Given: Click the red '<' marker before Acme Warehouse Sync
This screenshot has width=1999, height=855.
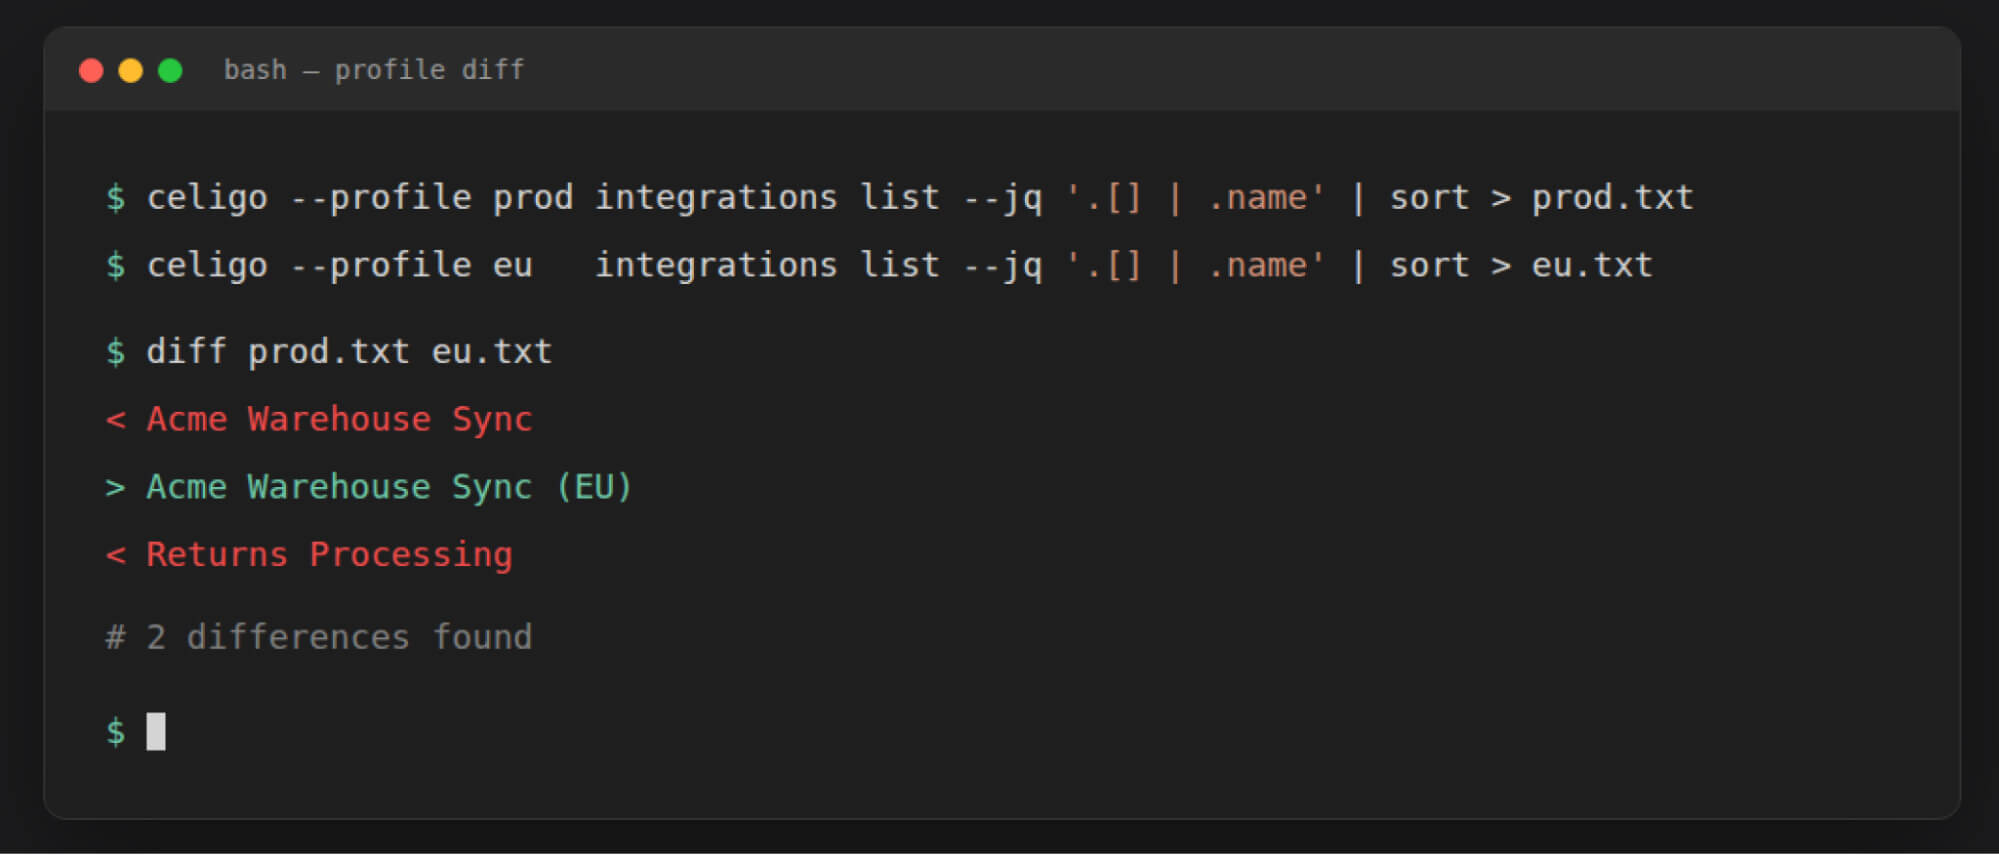Looking at the screenshot, I should click(x=116, y=419).
